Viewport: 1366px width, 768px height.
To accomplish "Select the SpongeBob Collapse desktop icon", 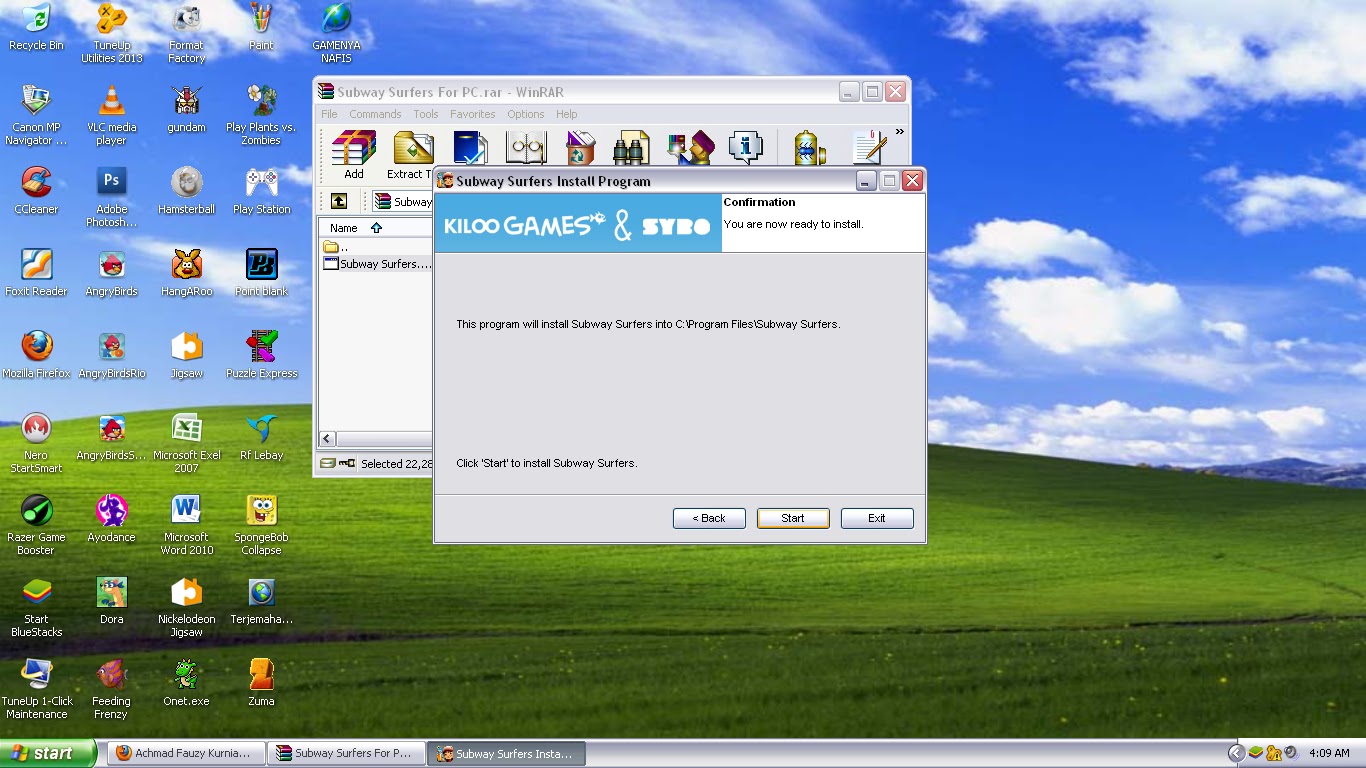I will coord(261,525).
